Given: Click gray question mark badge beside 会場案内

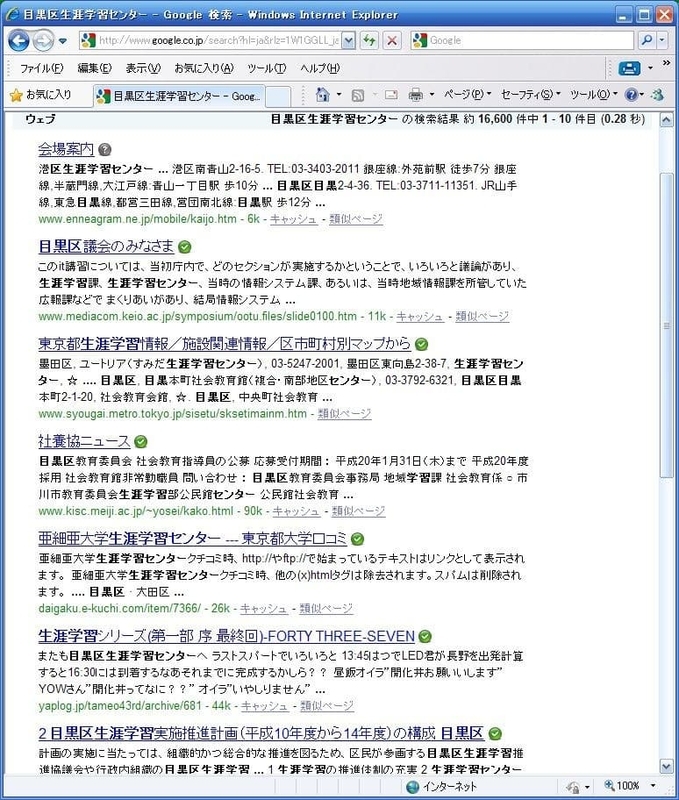Looking at the screenshot, I should click(x=105, y=149).
